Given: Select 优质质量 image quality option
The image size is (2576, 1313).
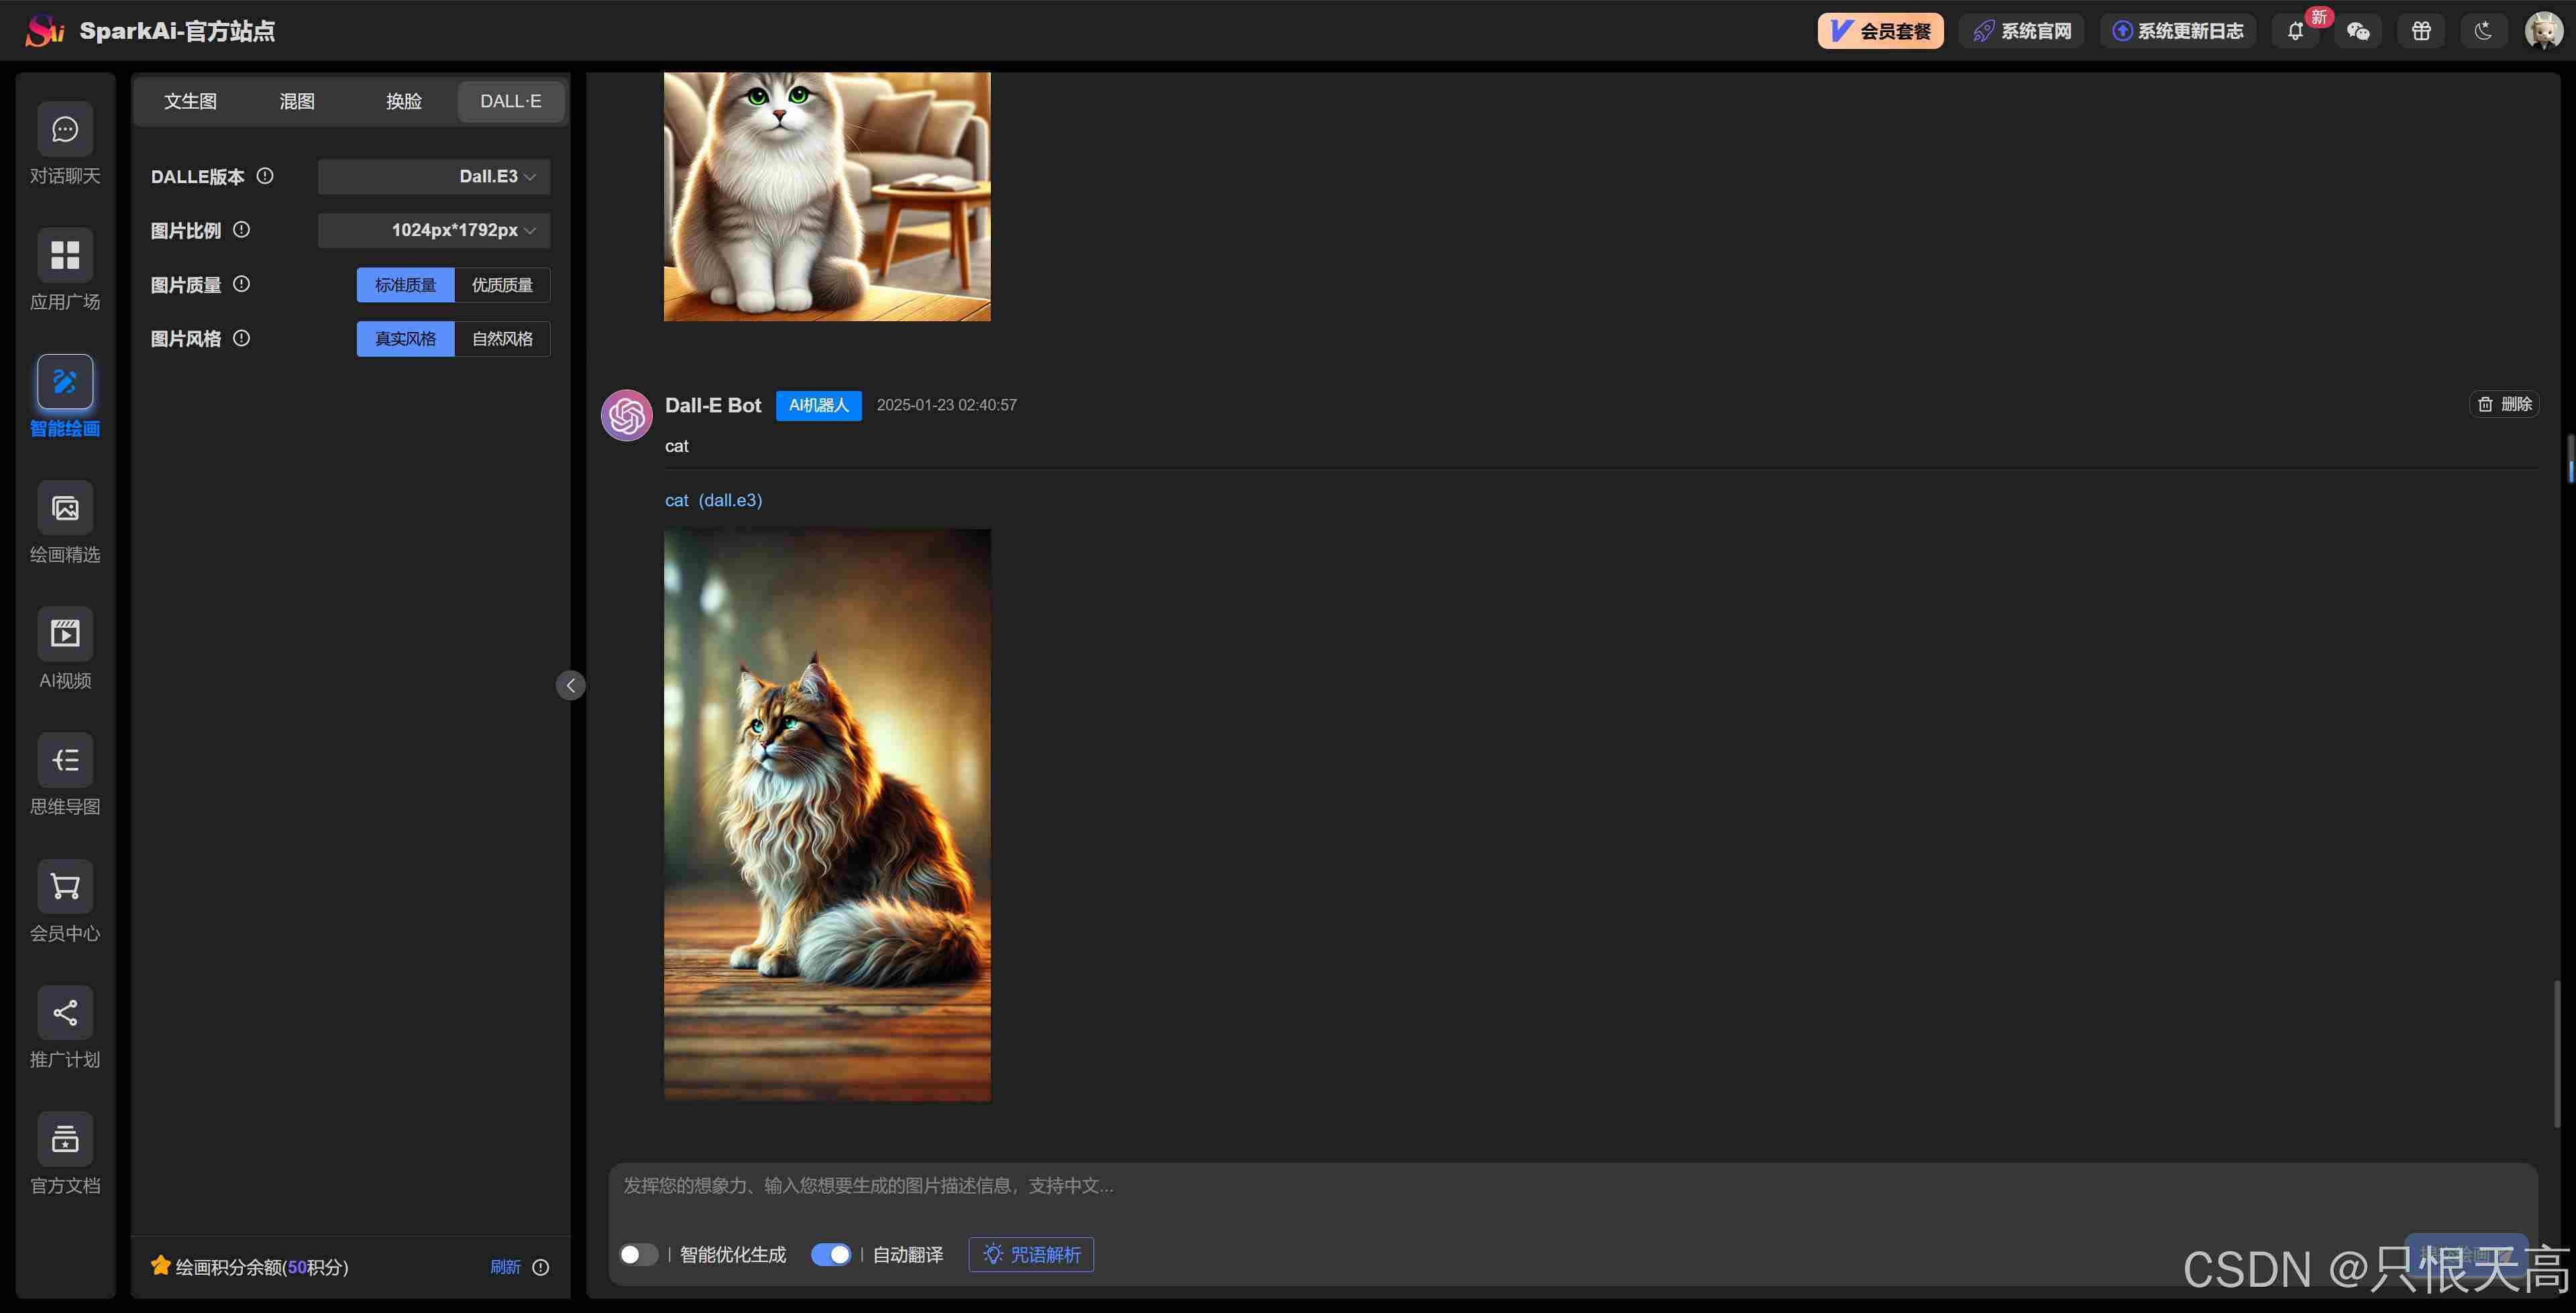Looking at the screenshot, I should click(x=502, y=285).
